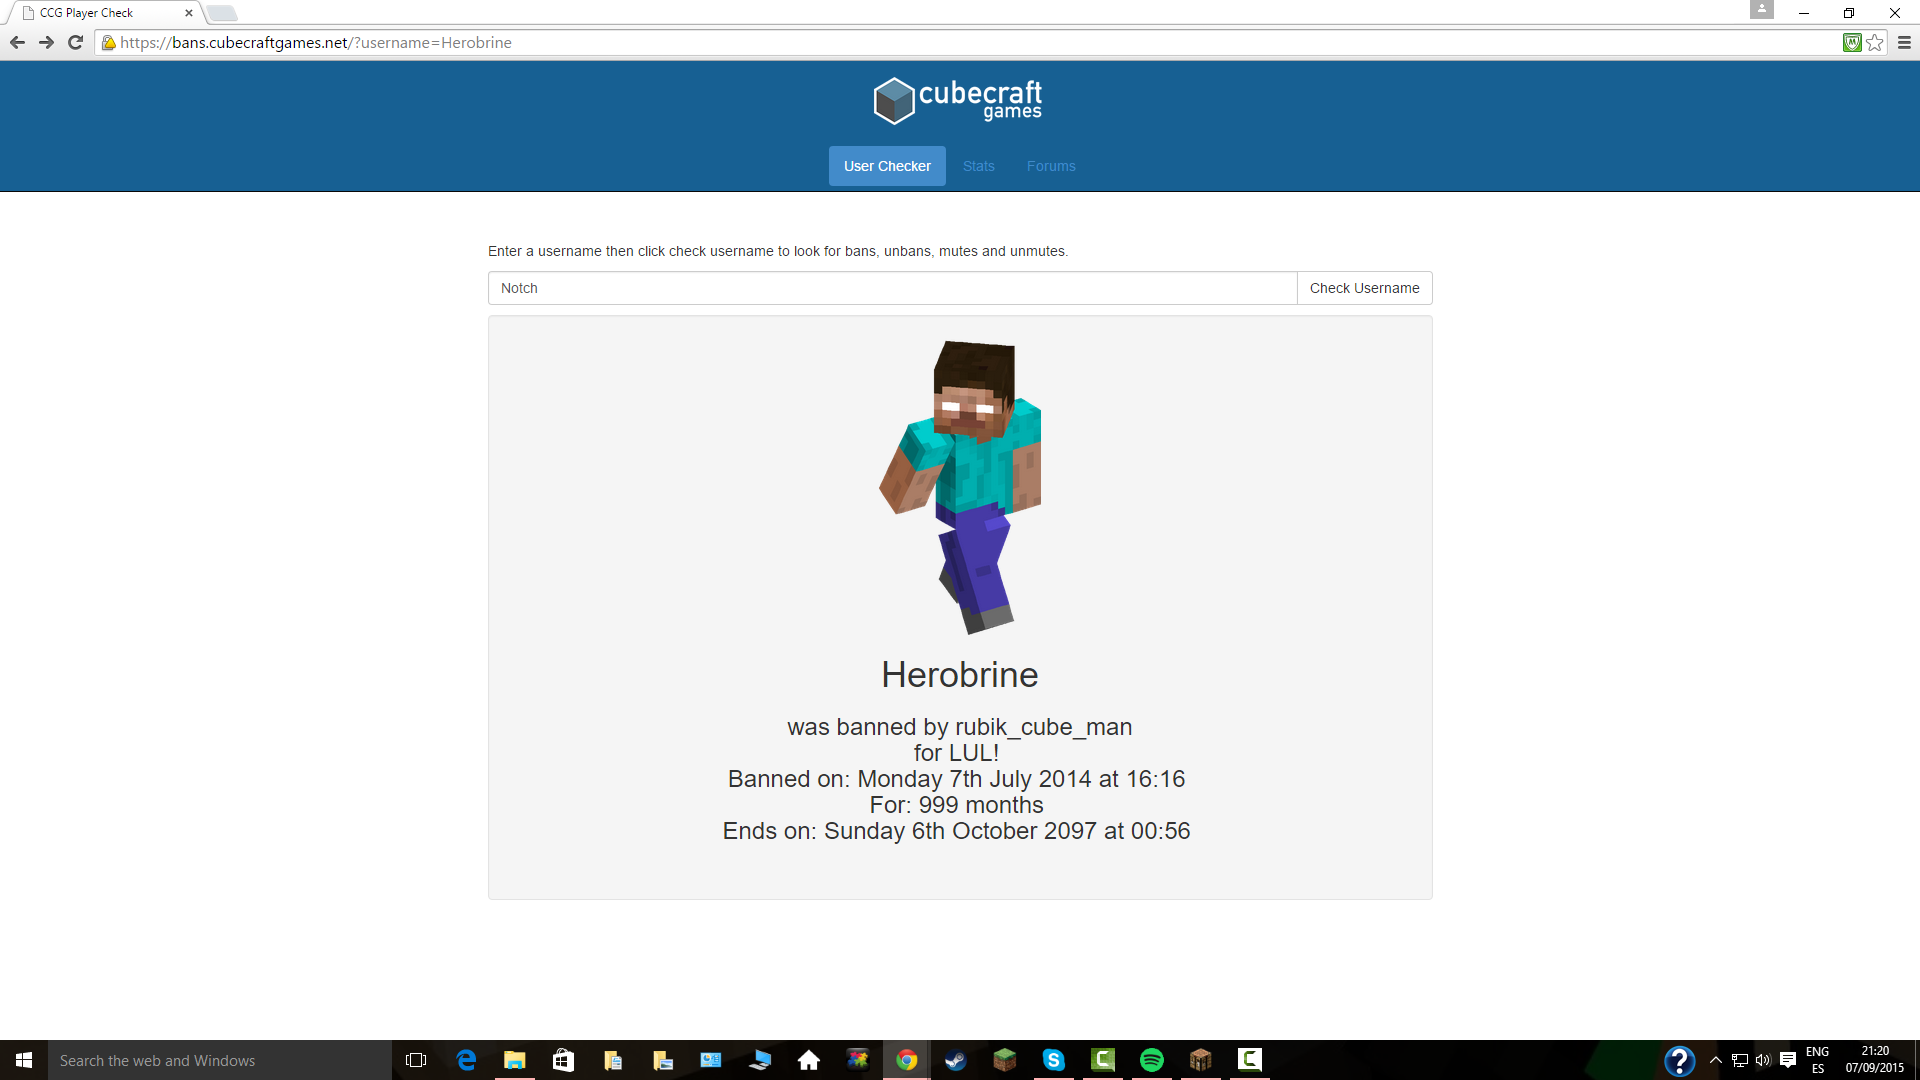Screen dimensions: 1920x1080
Task: Bookmark this page with the star icon
Action: click(1875, 43)
